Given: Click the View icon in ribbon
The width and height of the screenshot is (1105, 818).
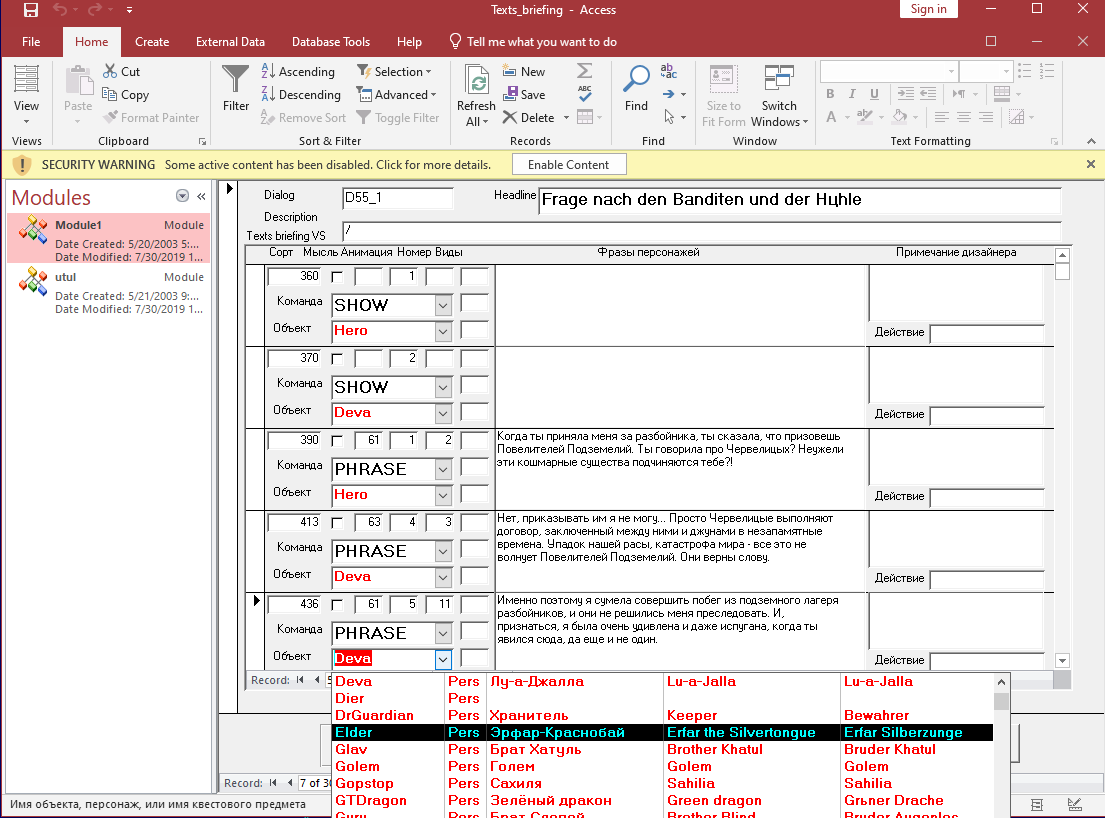Looking at the screenshot, I should (27, 80).
